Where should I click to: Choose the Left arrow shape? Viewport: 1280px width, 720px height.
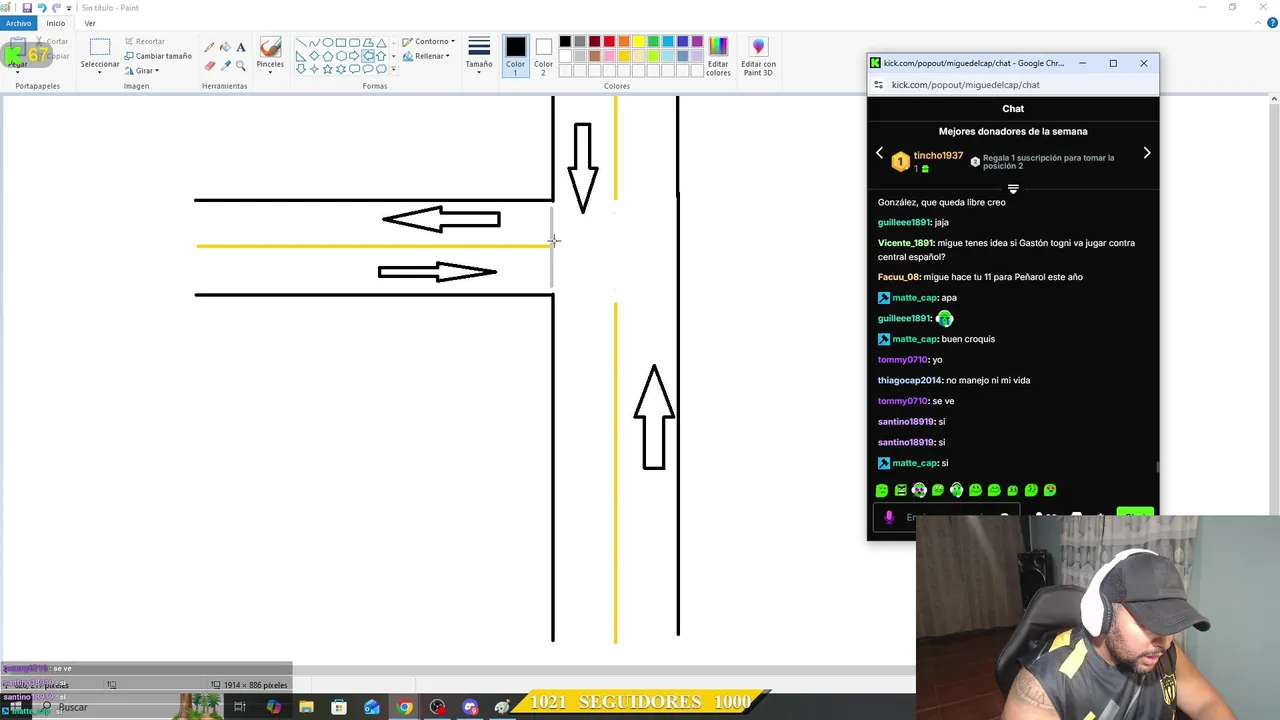[368, 56]
